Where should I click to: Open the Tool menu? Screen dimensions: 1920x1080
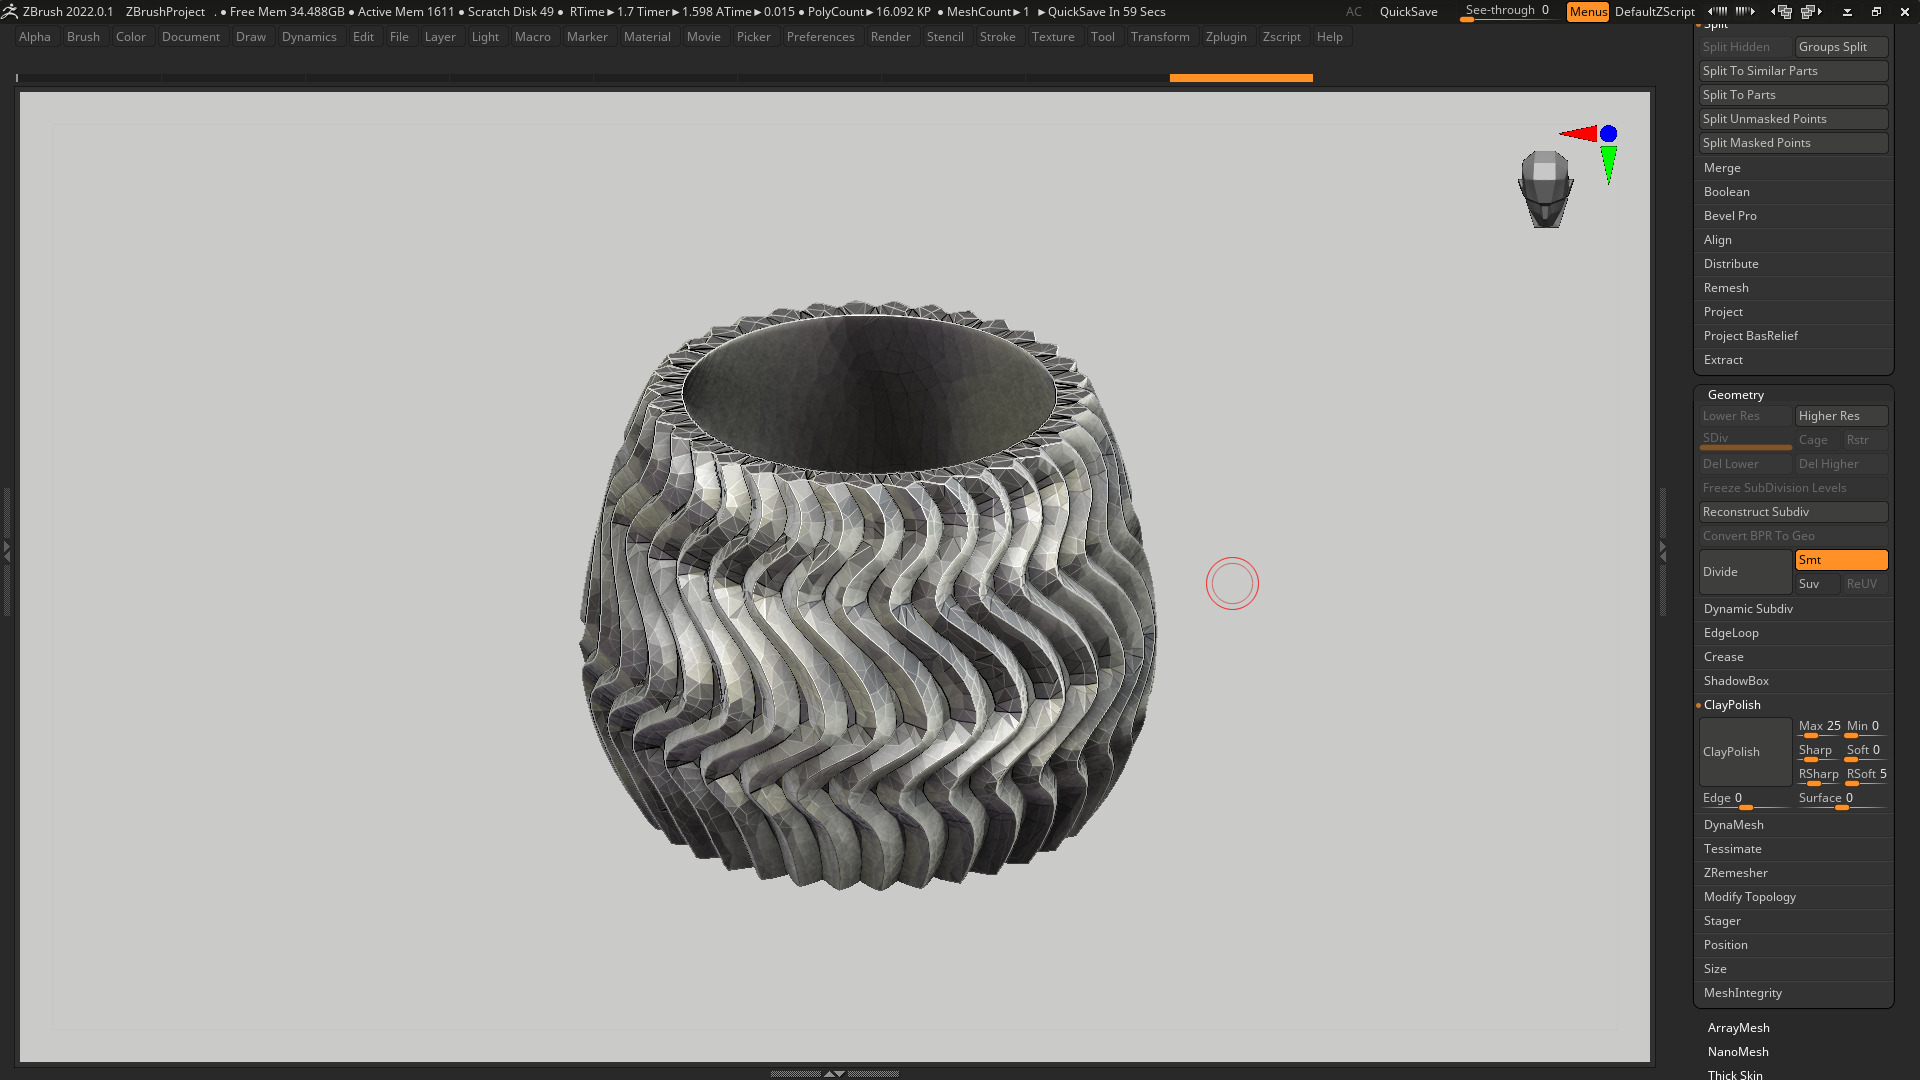(x=1102, y=37)
